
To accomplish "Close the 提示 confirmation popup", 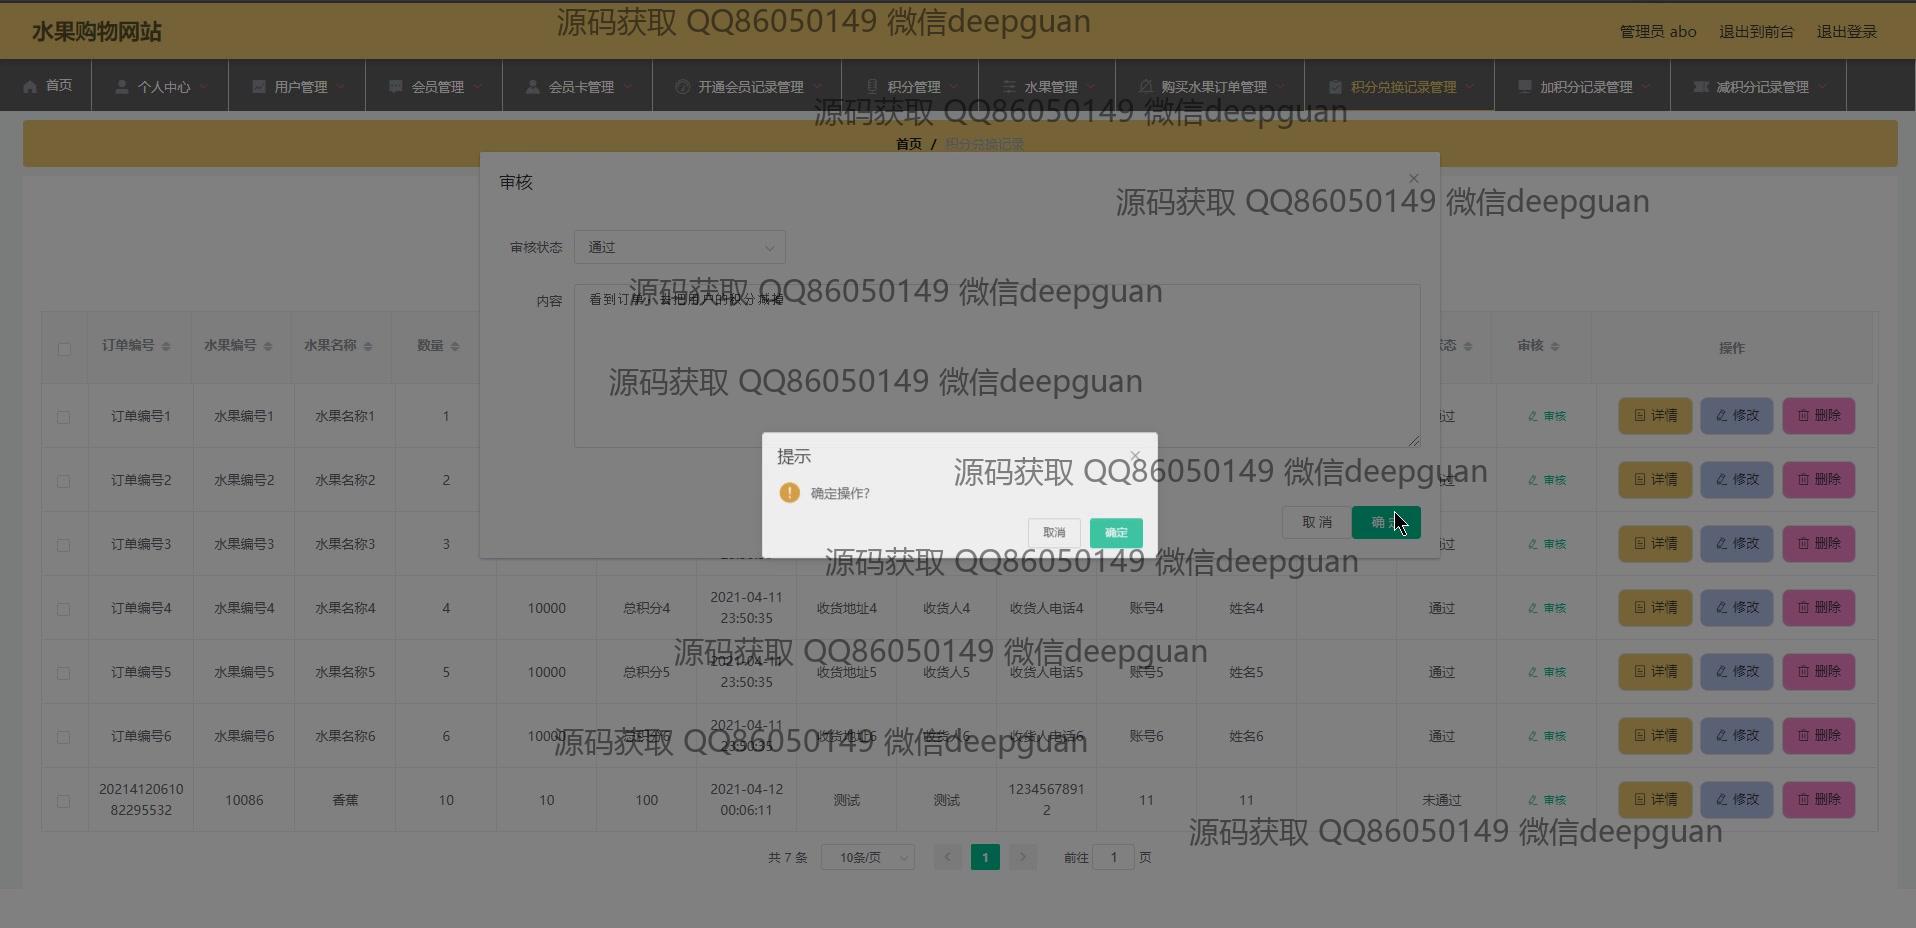I will pos(1135,456).
